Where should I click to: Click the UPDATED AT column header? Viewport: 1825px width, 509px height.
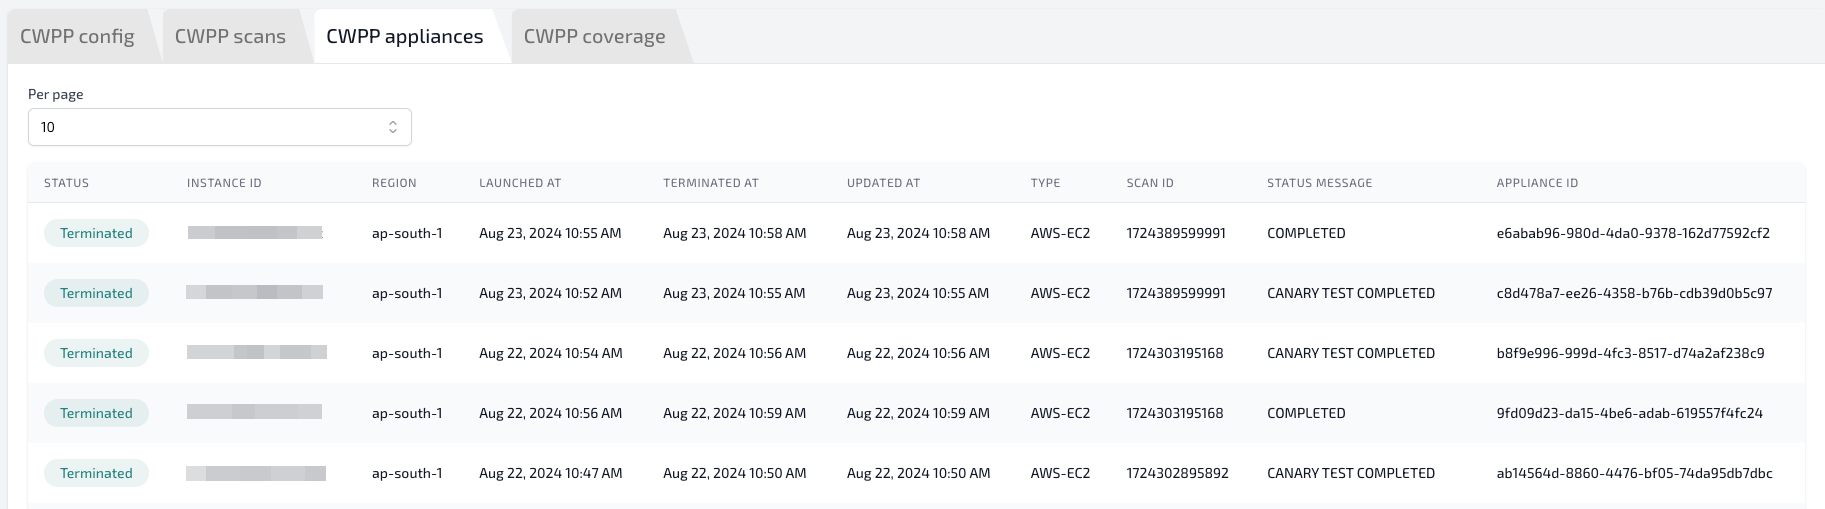click(883, 183)
